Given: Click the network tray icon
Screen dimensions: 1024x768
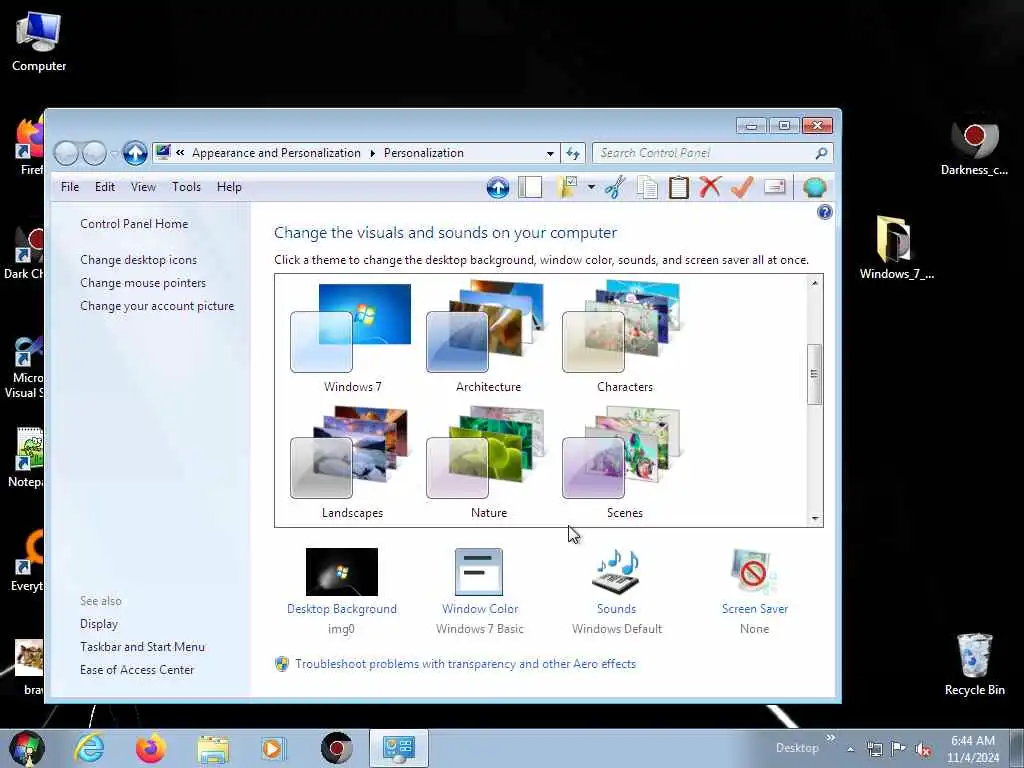Looking at the screenshot, I should click(x=874, y=749).
